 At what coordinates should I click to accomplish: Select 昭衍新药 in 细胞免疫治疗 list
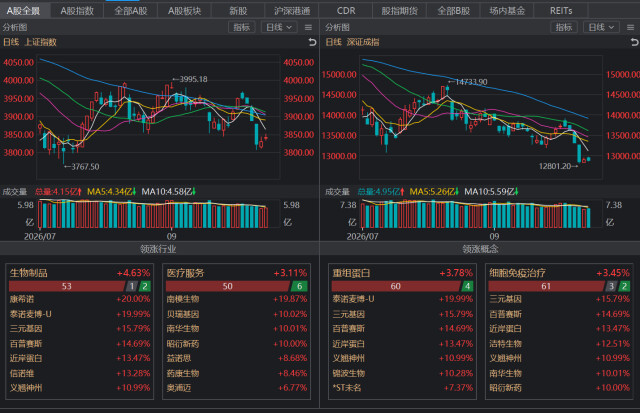click(x=559, y=388)
